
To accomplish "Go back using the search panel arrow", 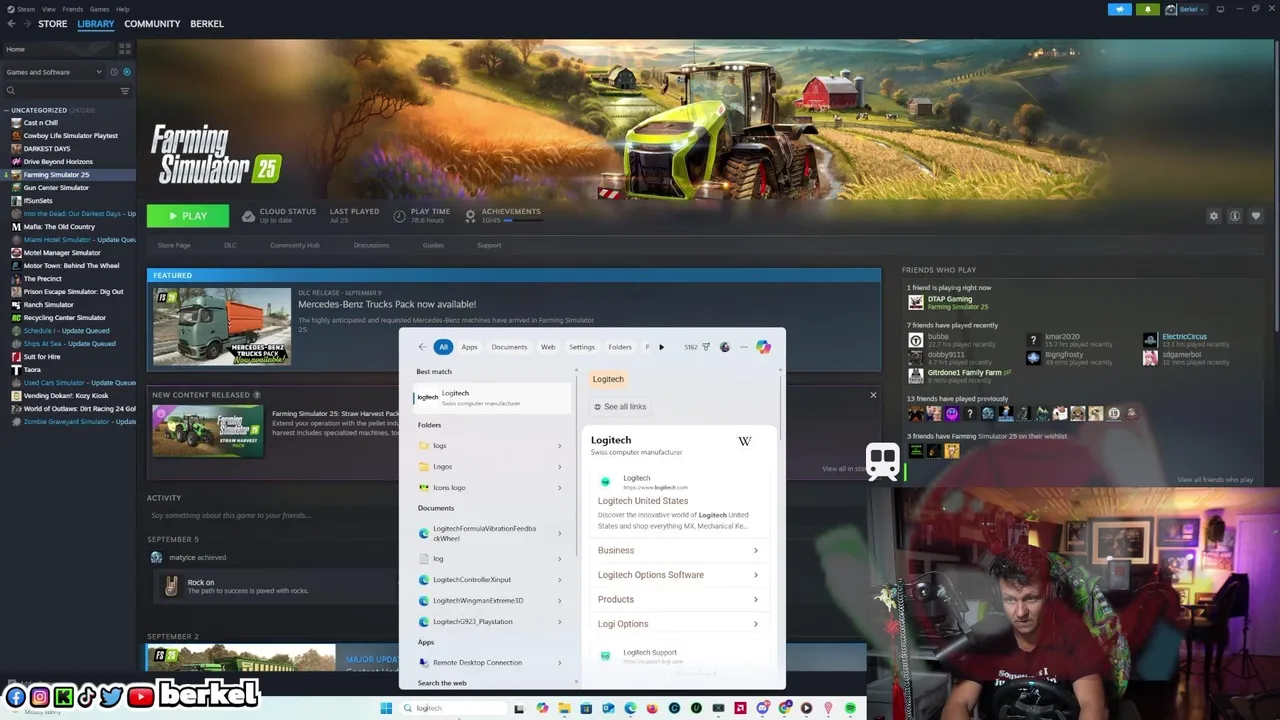I will click(x=422, y=347).
